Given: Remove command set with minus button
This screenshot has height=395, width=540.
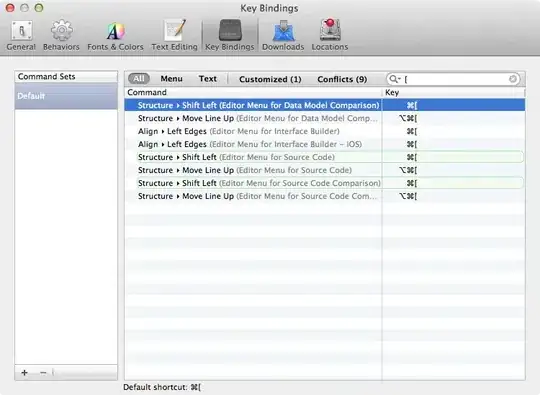Looking at the screenshot, I should tap(43, 373).
